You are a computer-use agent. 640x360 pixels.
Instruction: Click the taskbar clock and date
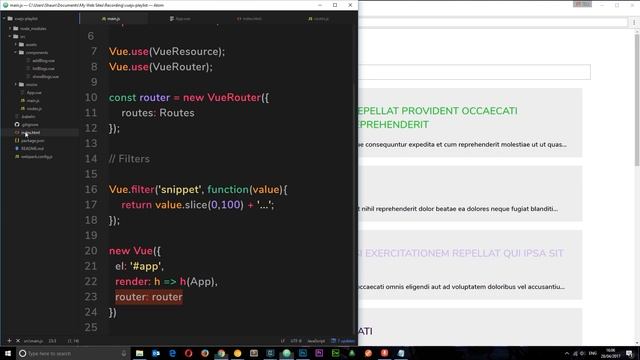click(611, 353)
